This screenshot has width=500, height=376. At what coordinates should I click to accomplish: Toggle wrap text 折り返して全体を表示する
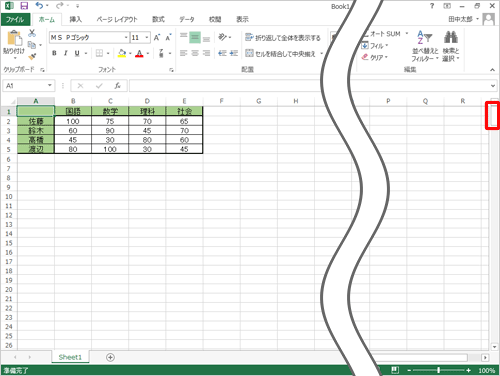point(283,38)
